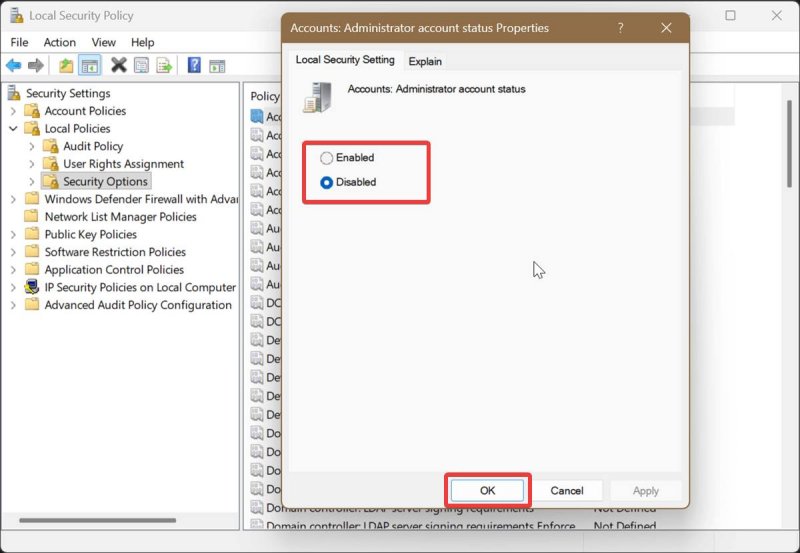Click the Advanced Audit Policy Configuration folder icon
Image resolution: width=800 pixels, height=553 pixels.
click(x=32, y=305)
